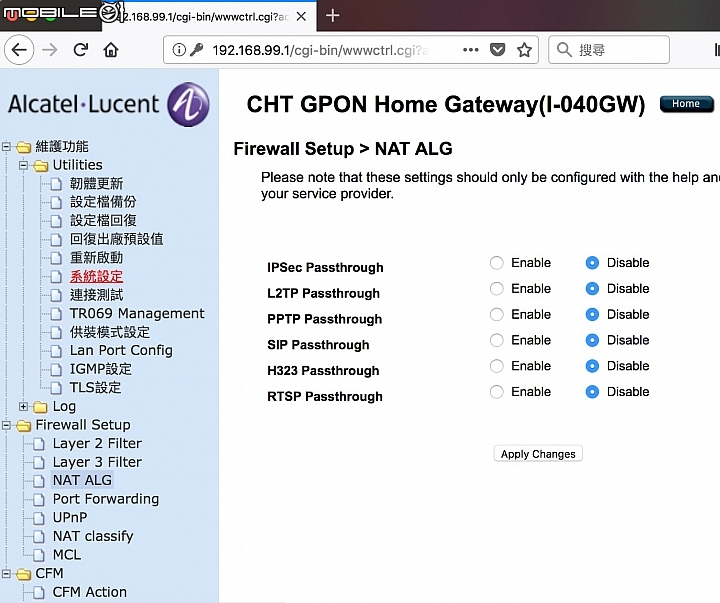Open Layer 3 Filter page

point(97,462)
